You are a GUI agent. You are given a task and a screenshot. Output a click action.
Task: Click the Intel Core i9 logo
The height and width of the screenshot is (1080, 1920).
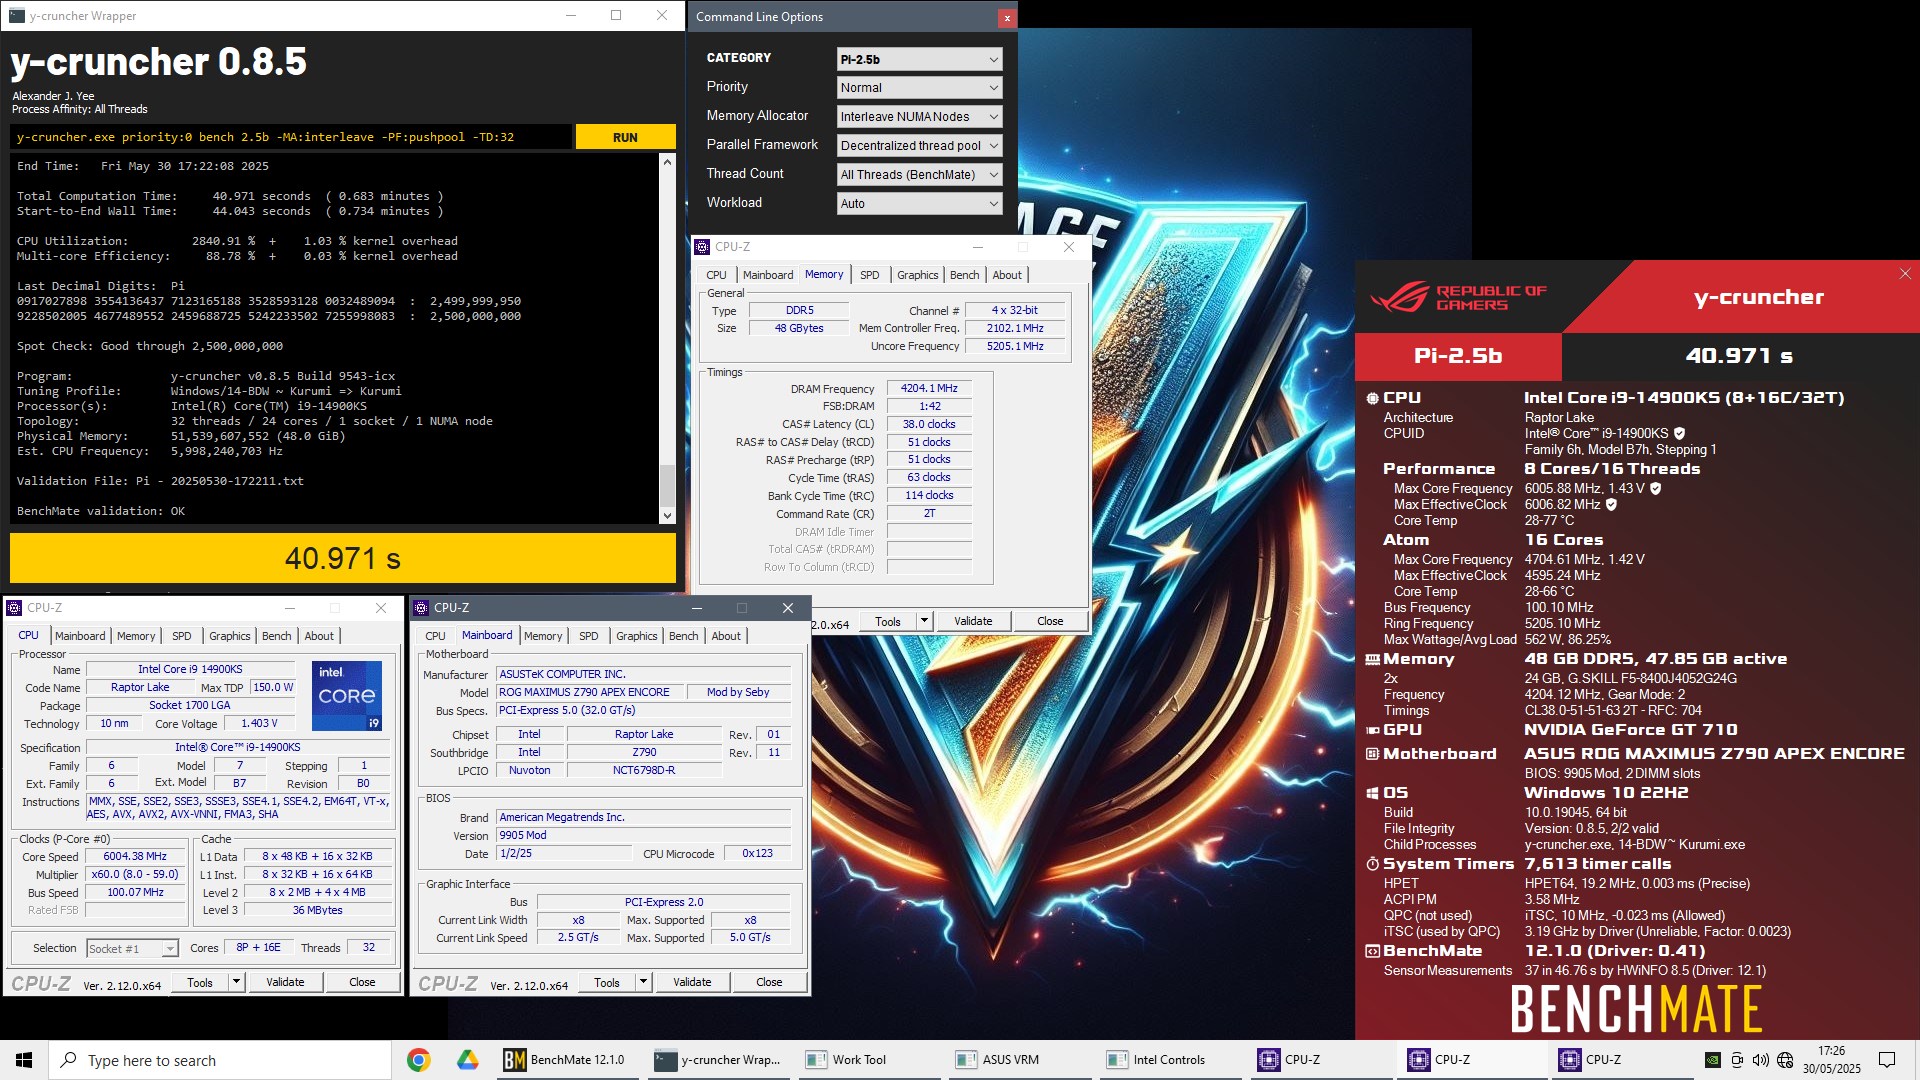[x=347, y=696]
